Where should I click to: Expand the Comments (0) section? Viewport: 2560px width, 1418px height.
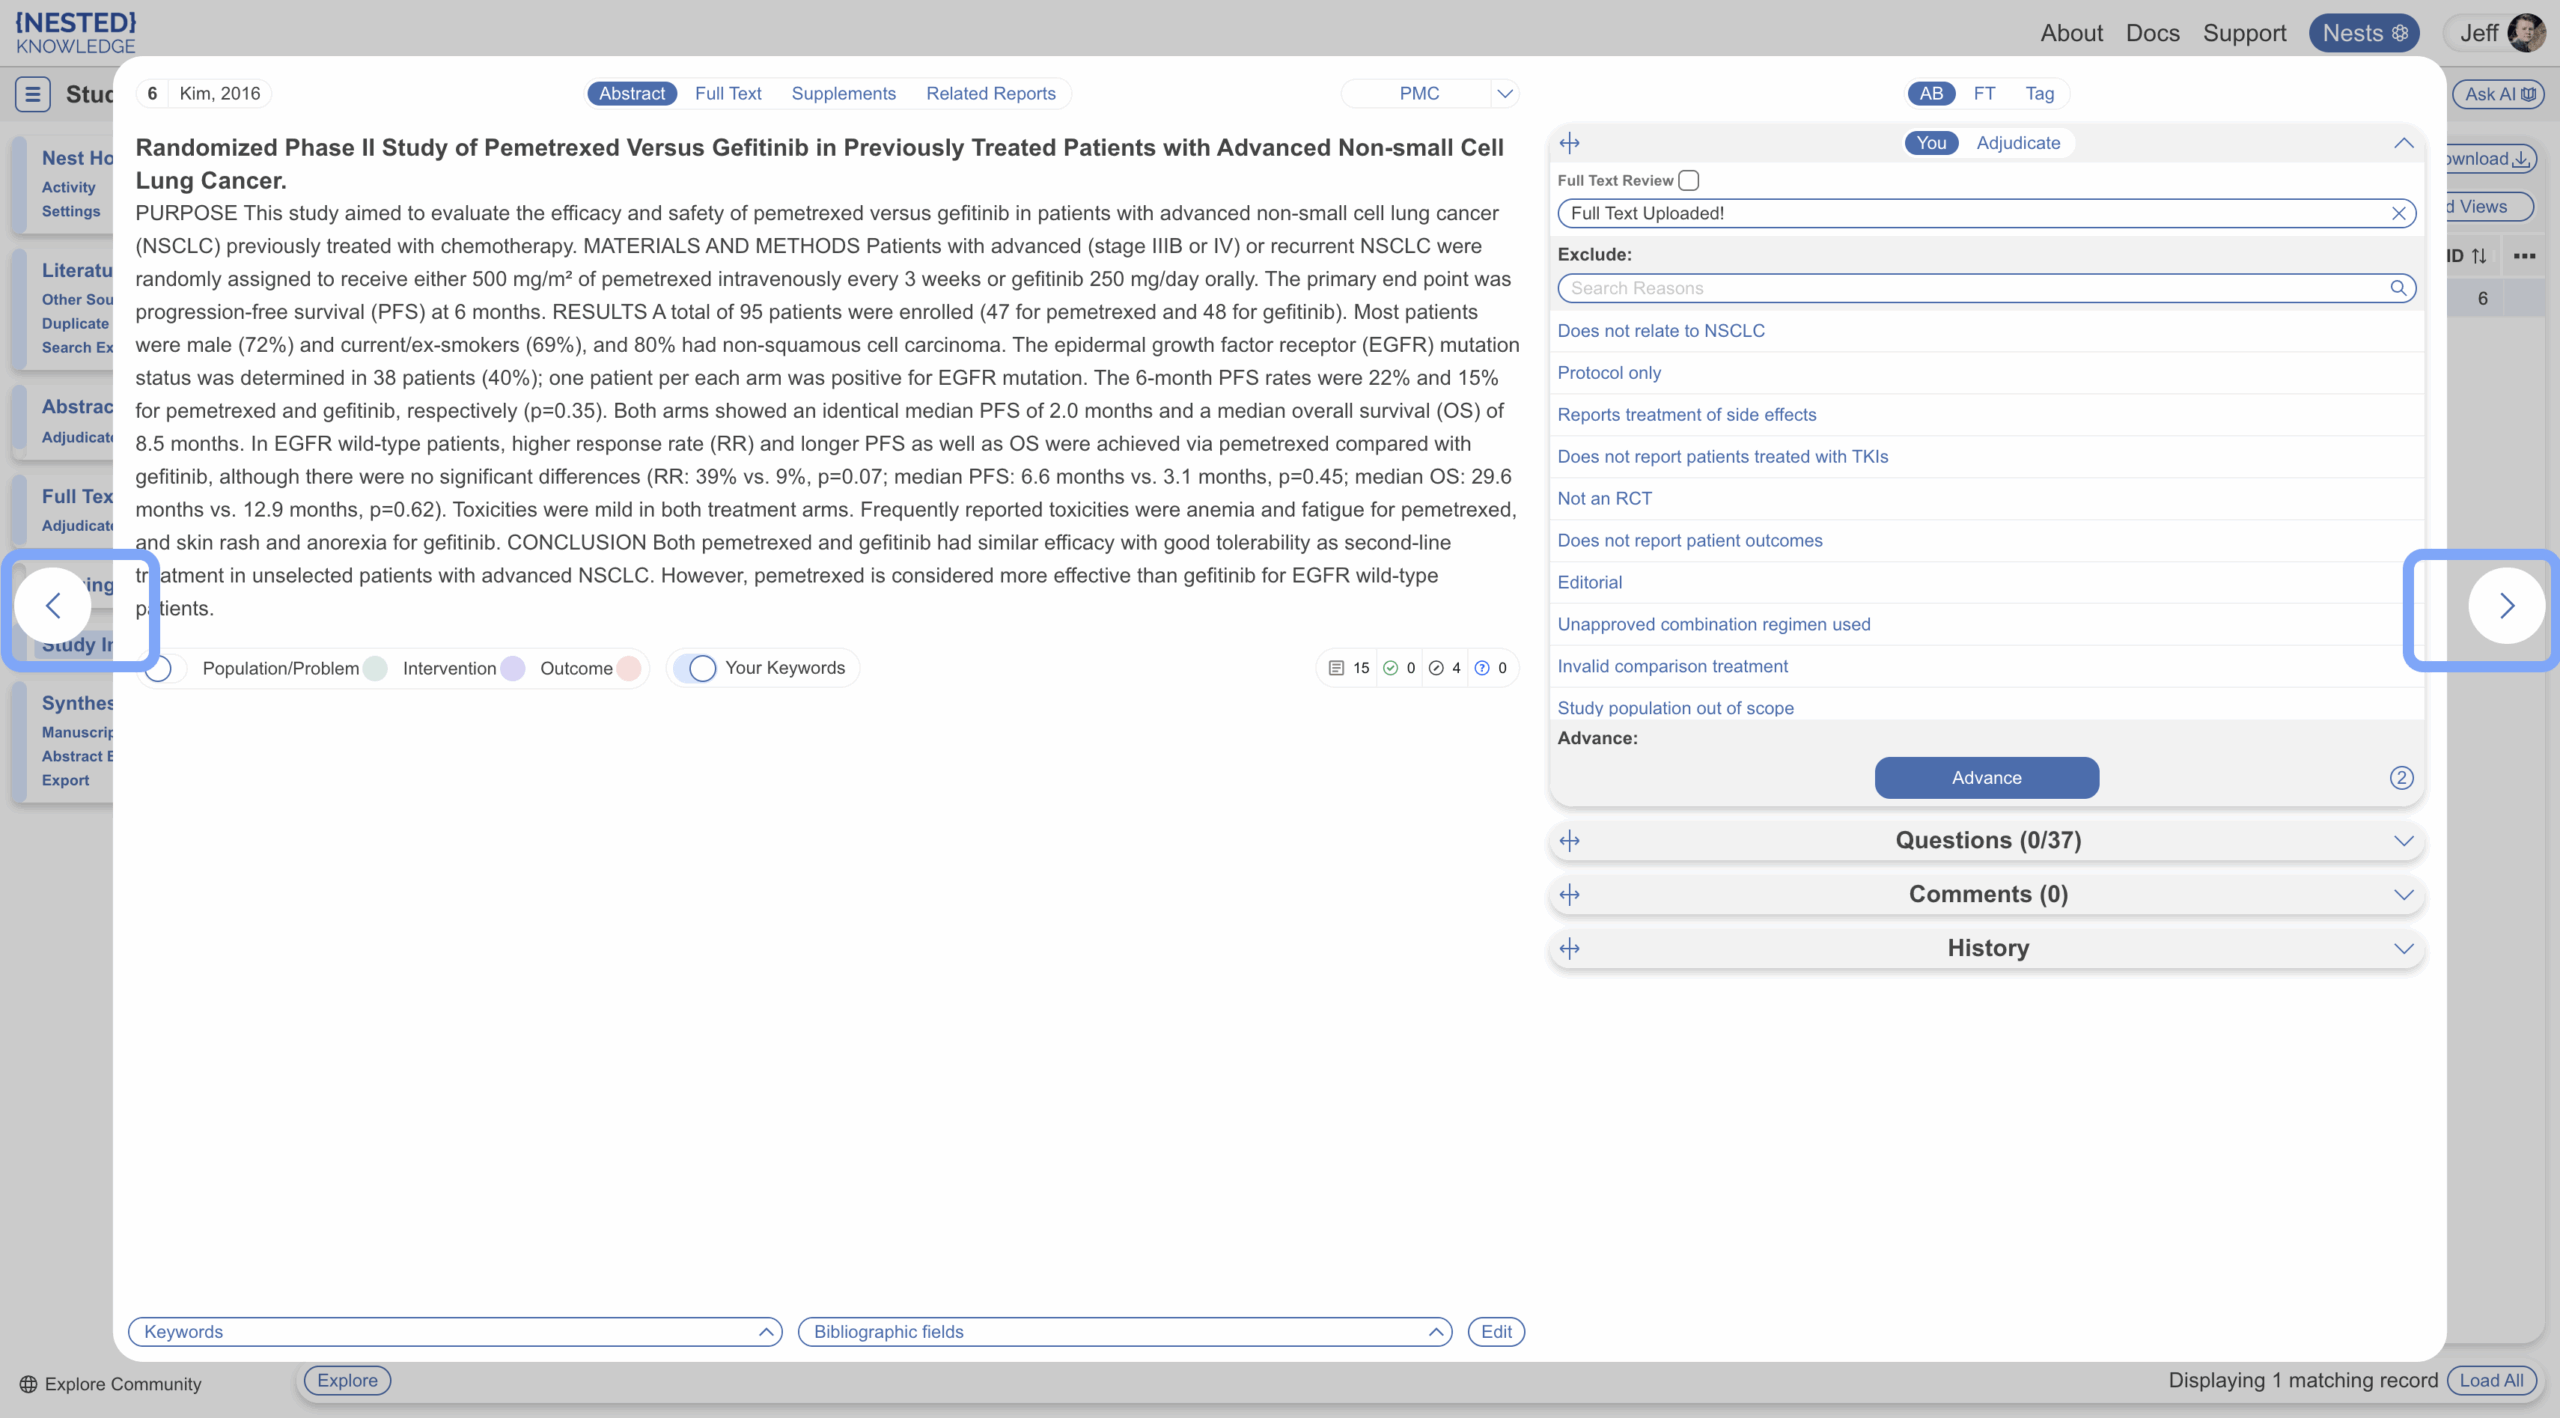pos(2403,895)
